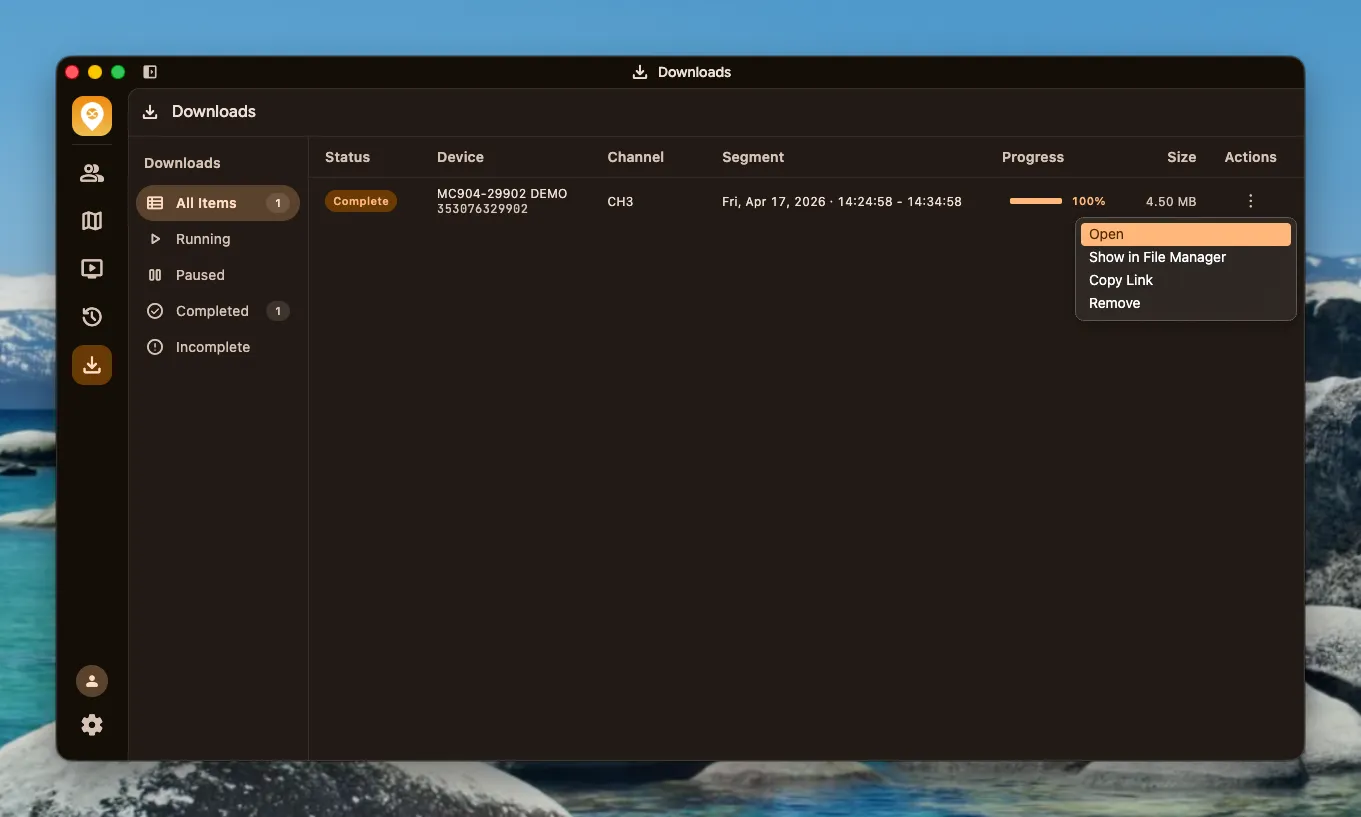
Task: Select the highlighted downloads sidebar icon
Action: pyautogui.click(x=92, y=365)
